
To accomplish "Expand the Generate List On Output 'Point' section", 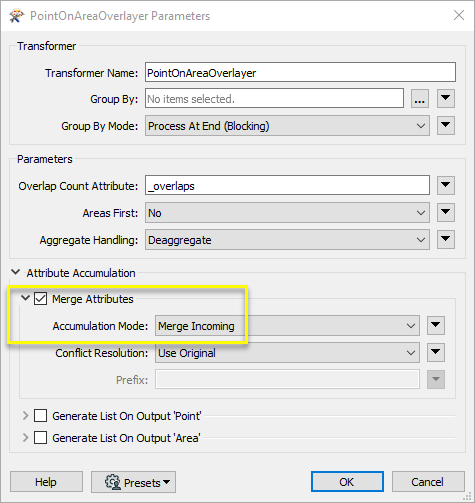I will tap(25, 416).
